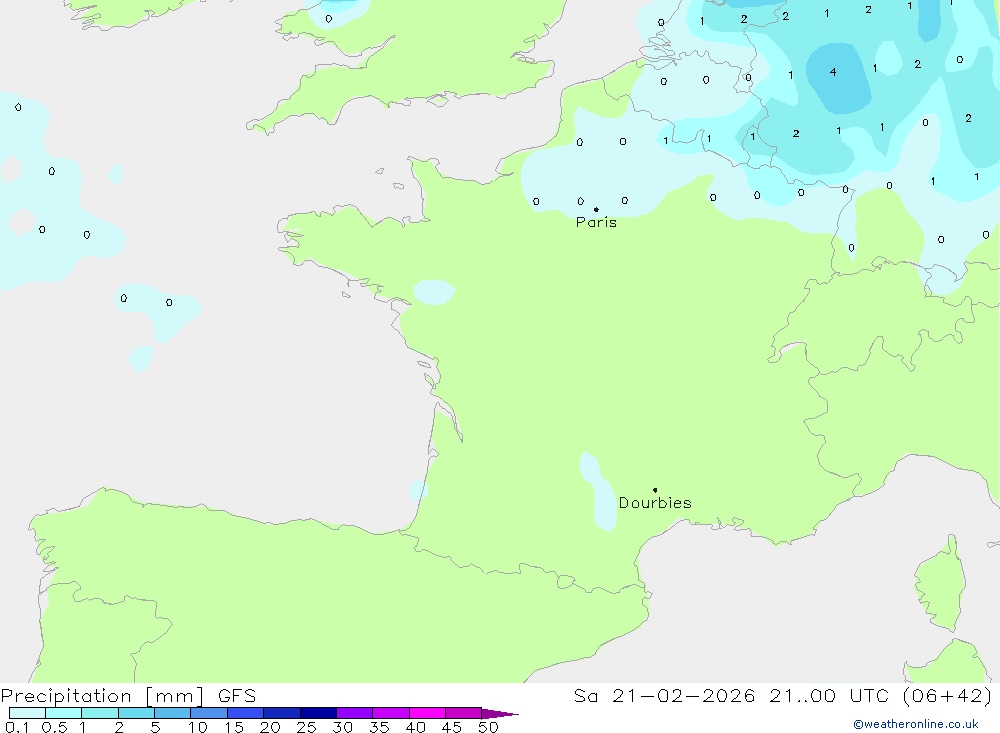Click the Dourbies location dot
Image resolution: width=1000 pixels, height=733 pixels.
(655, 490)
